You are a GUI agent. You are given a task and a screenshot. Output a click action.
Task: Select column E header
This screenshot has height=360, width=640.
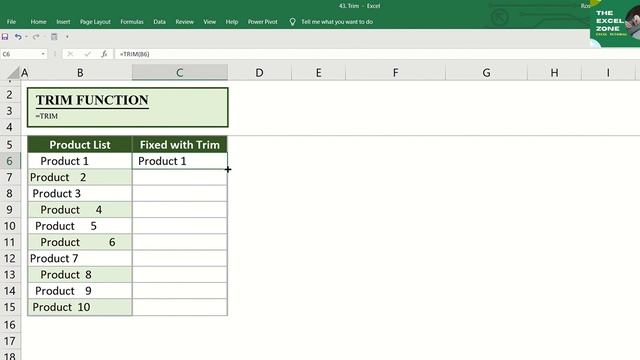click(318, 73)
